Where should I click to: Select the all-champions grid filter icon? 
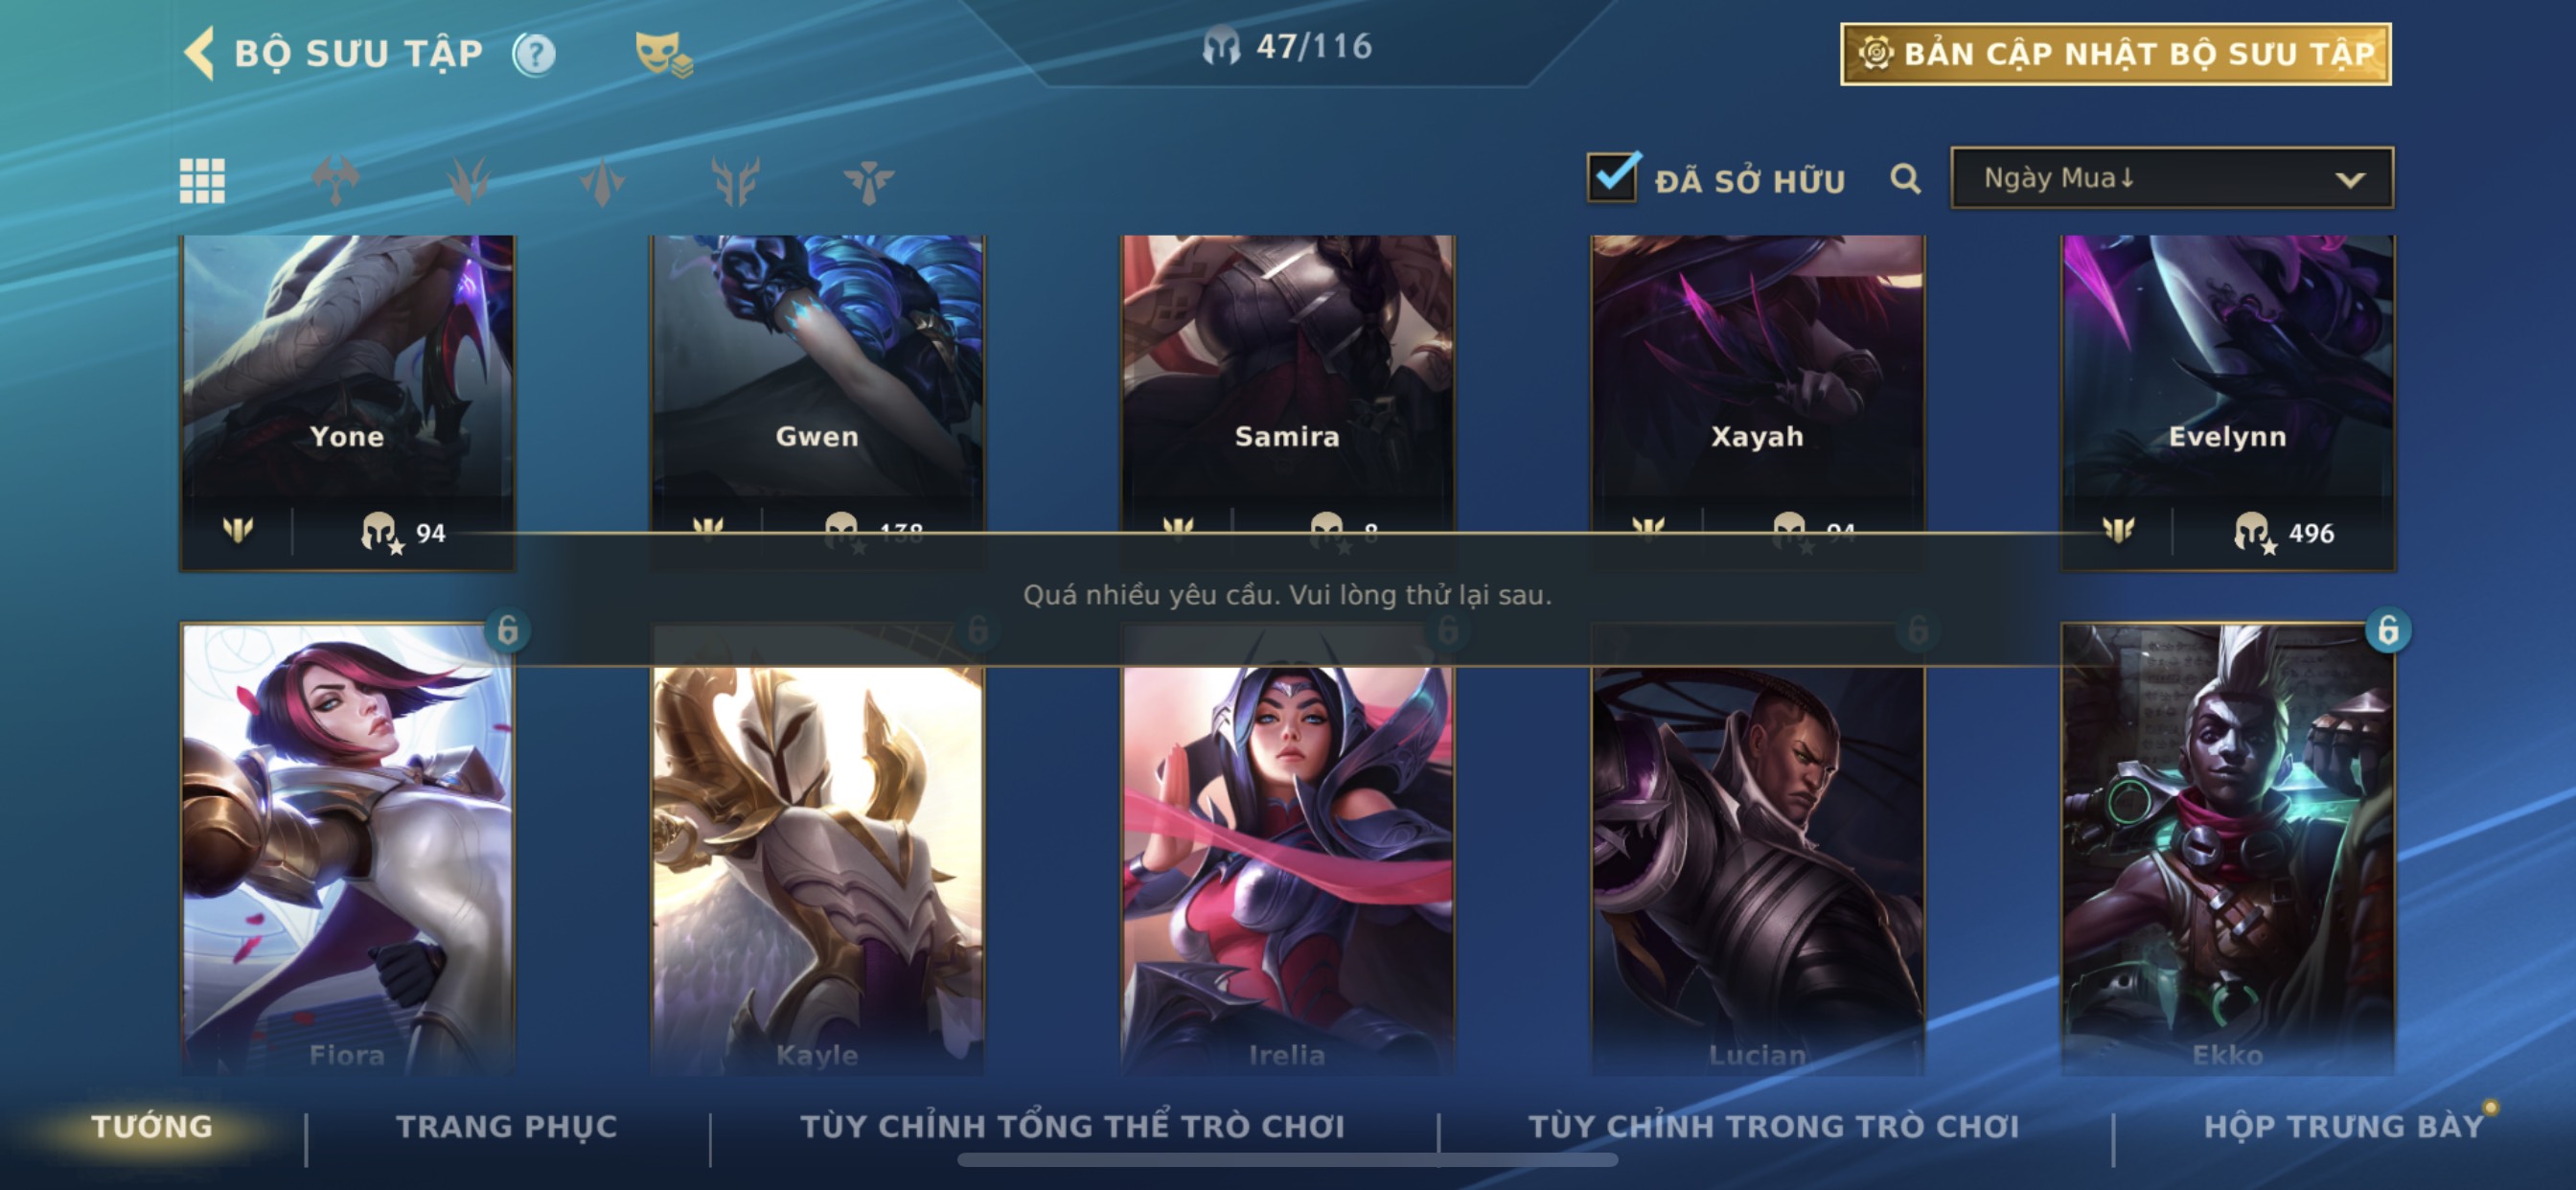pos(202,181)
